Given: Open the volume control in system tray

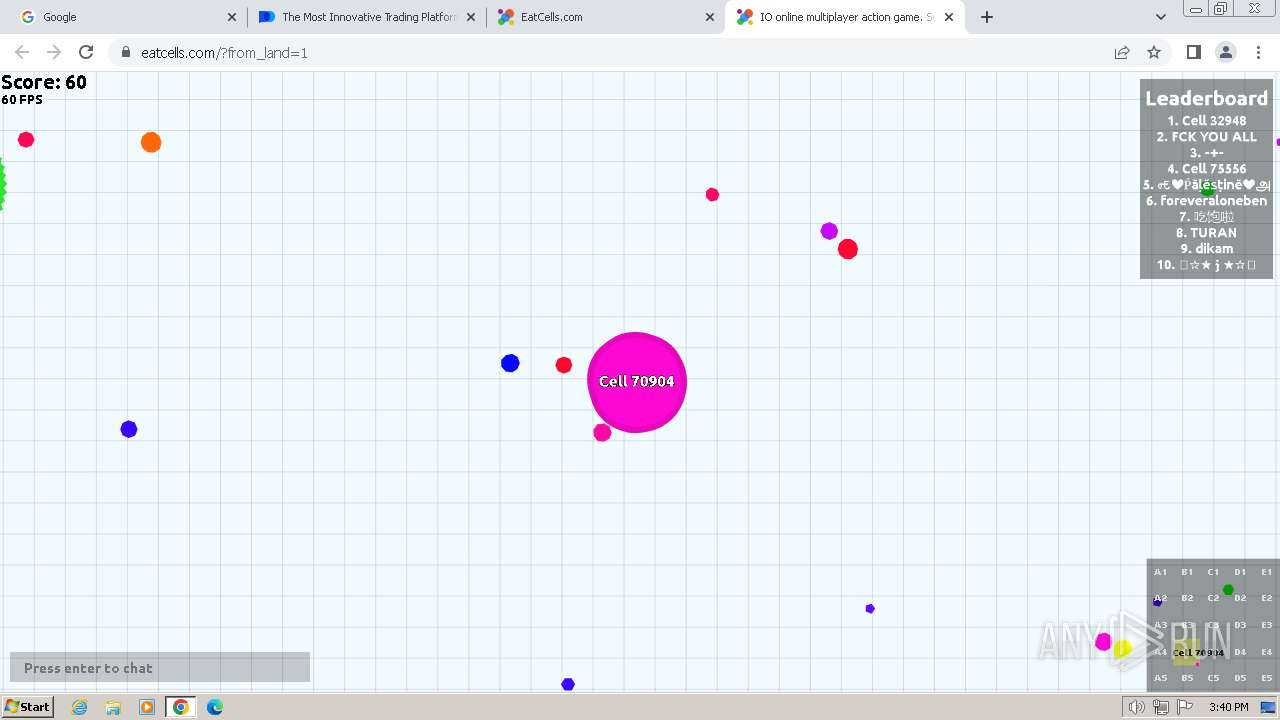Looking at the screenshot, I should (1136, 707).
